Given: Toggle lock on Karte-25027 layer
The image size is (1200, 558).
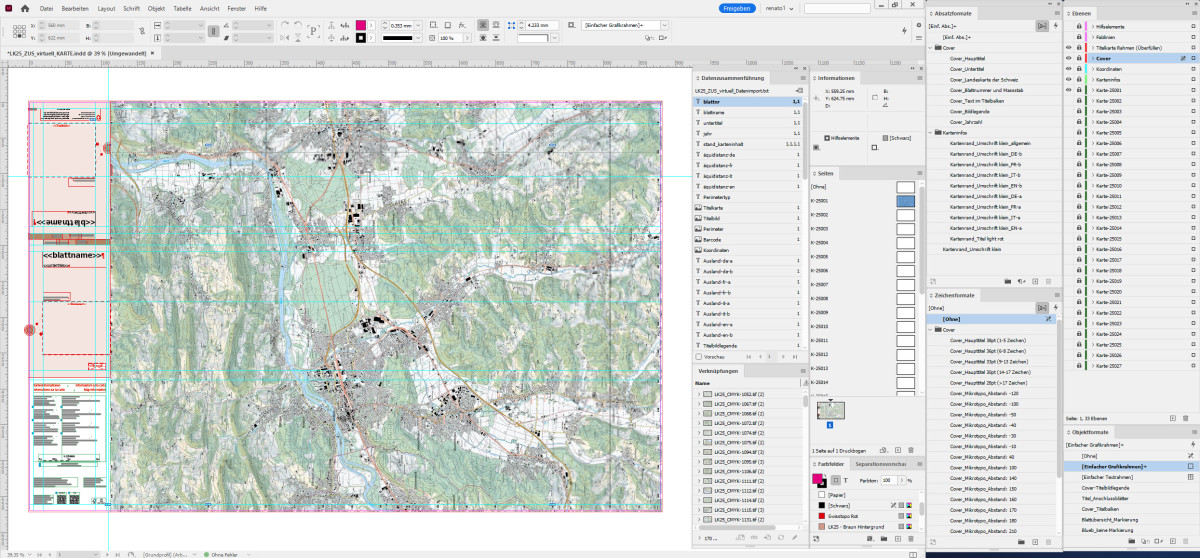Looking at the screenshot, I should tap(1079, 365).
